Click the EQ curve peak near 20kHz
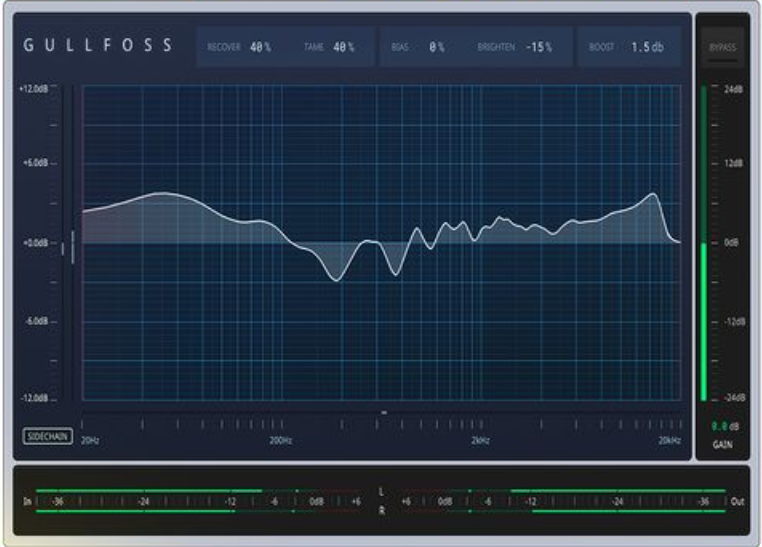762x547 pixels. (x=653, y=194)
